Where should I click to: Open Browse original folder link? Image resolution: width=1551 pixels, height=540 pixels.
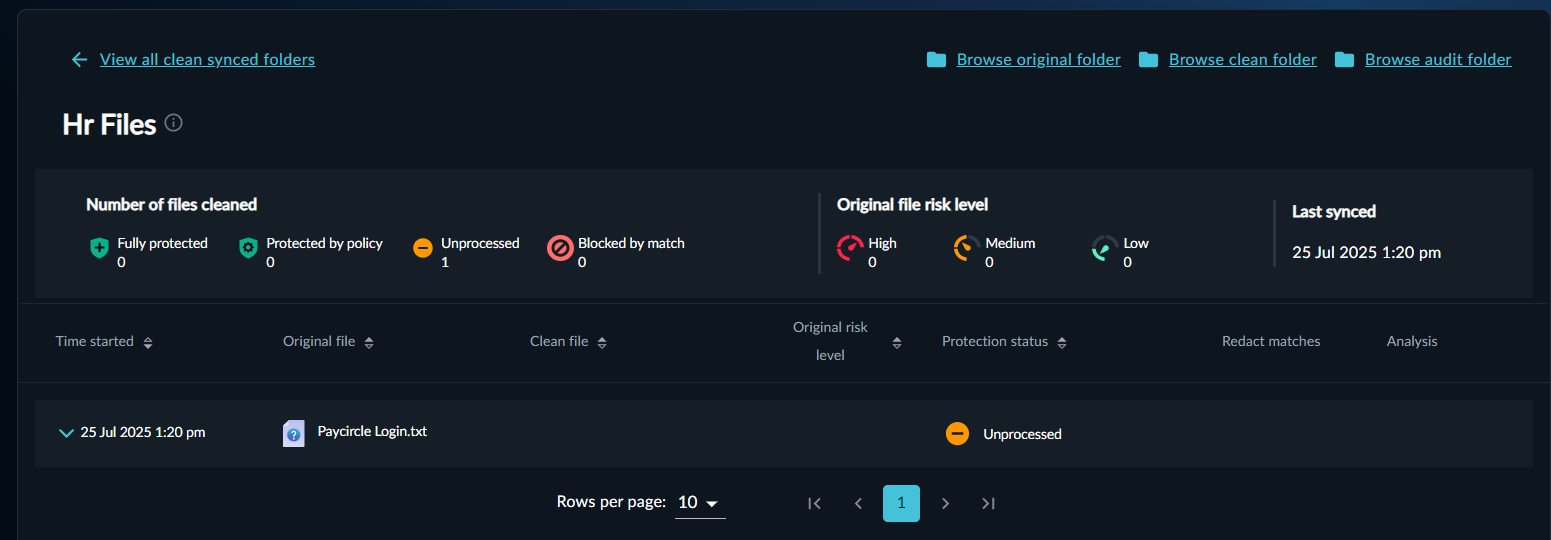1038,60
